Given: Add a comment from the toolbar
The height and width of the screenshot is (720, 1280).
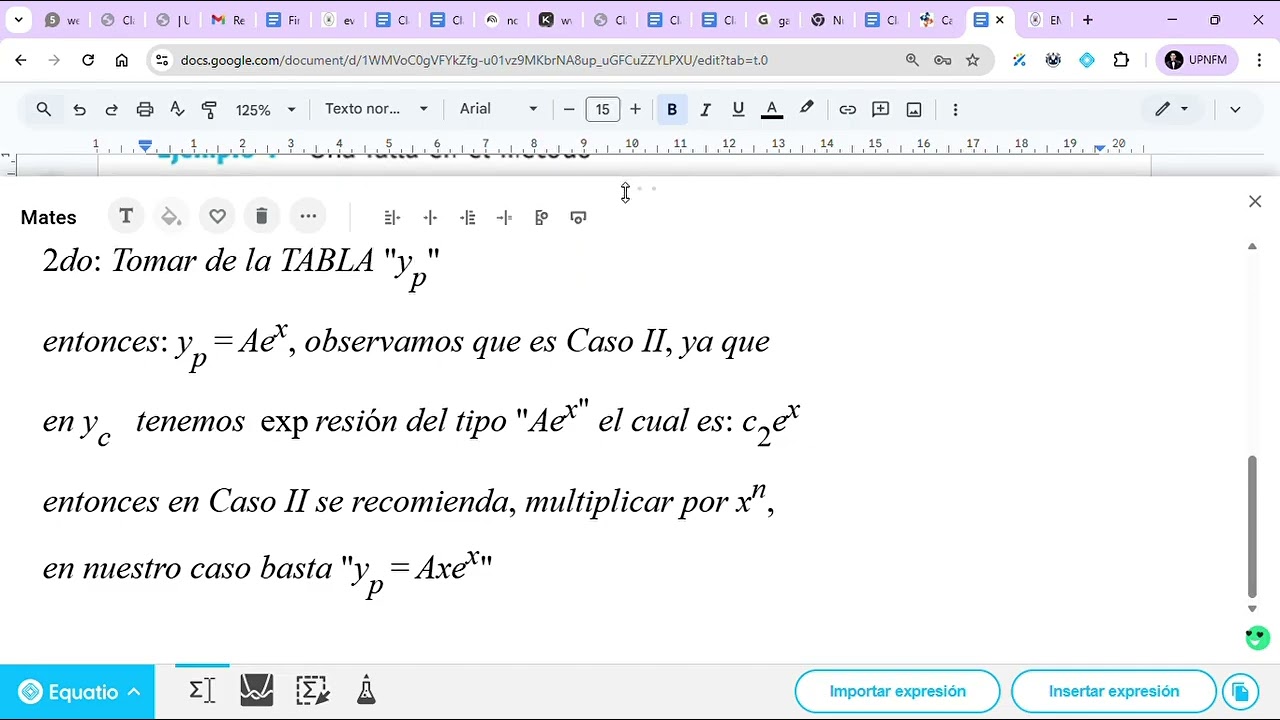Looking at the screenshot, I should click(x=881, y=109).
